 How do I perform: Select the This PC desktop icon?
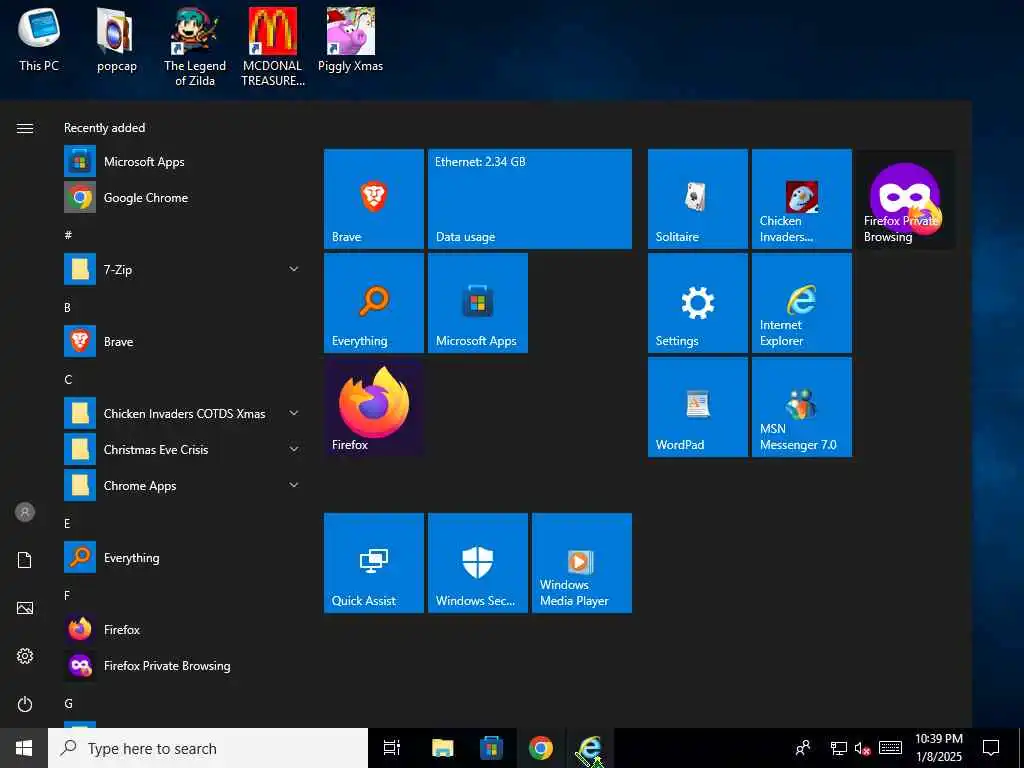click(39, 40)
